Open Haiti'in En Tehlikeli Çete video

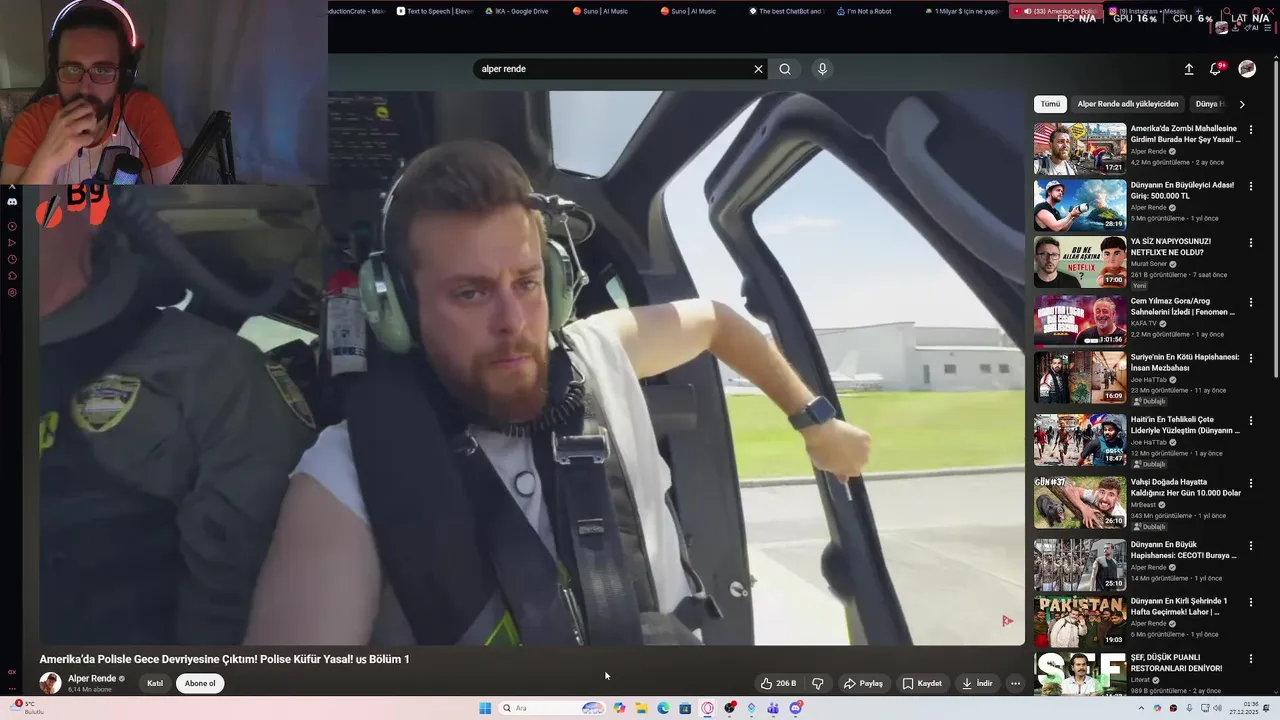[x=1080, y=440]
